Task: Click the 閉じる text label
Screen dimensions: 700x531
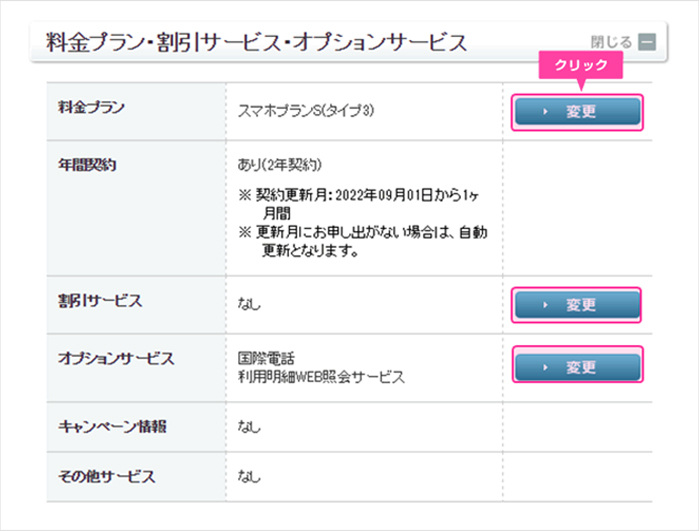Action: coord(611,43)
